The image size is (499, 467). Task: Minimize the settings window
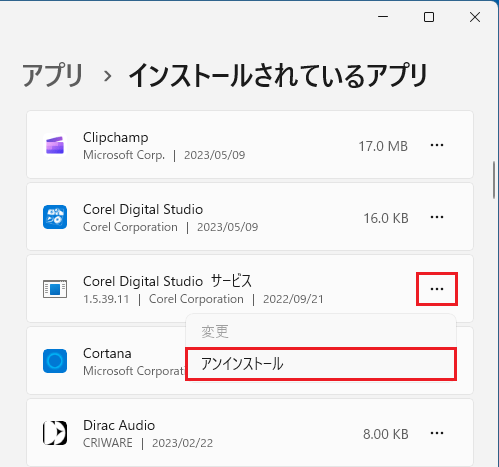[383, 17]
